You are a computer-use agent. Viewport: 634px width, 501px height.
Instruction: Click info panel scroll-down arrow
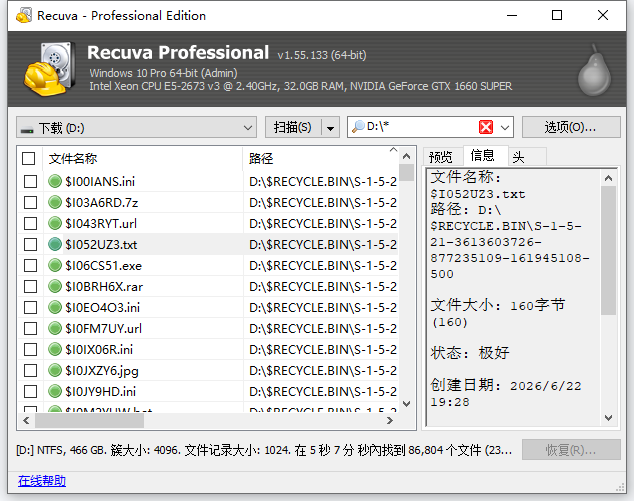(x=609, y=417)
